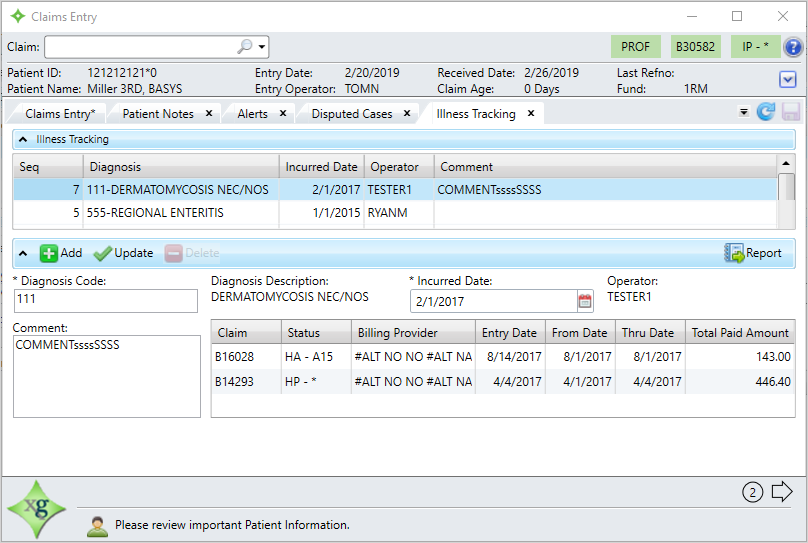
Task: Select the 111-DERMATOMYCOSIS NEC/NOS row
Action: (395, 190)
